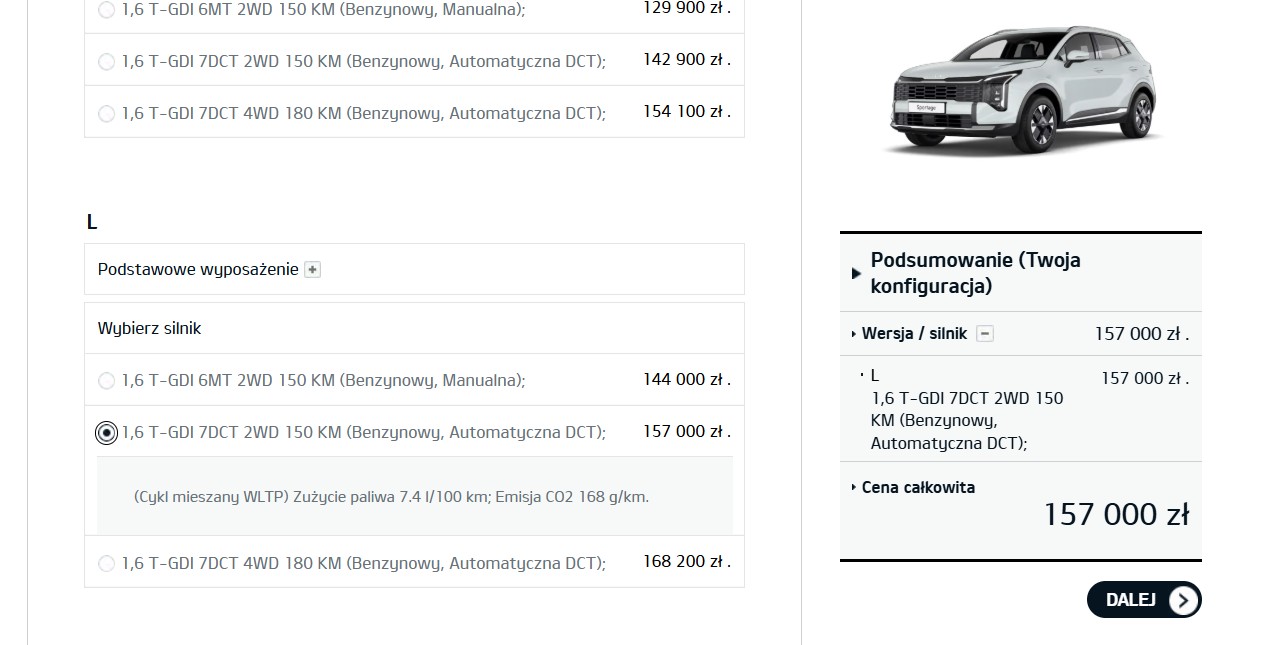This screenshot has height=645, width=1263.
Task: Click the bullet next to trim L summary entry
Action: click(x=862, y=375)
